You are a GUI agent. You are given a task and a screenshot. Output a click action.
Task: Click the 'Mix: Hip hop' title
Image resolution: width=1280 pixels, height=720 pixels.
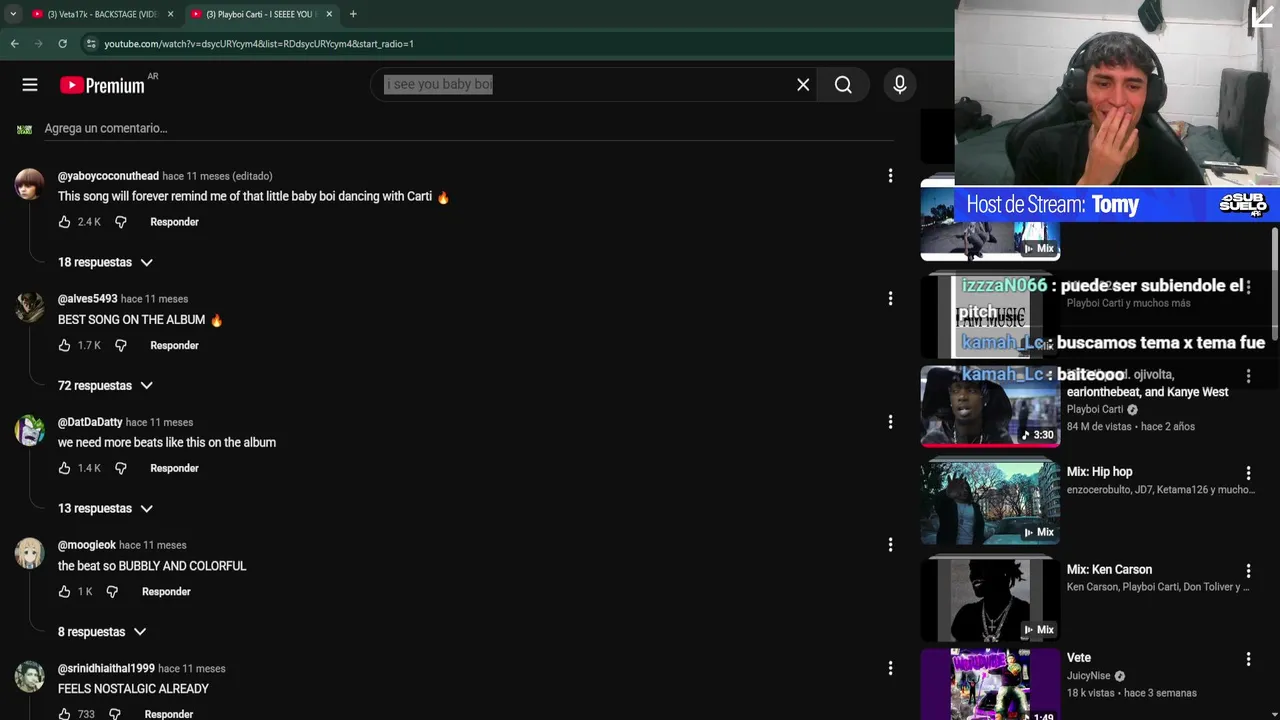[x=1099, y=472]
